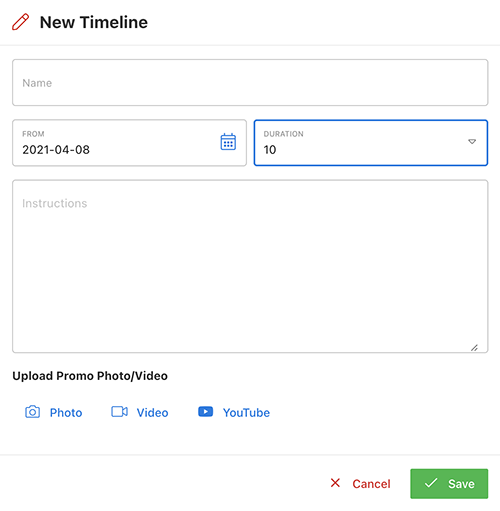The image size is (500, 511).
Task: Click the checkmark icon on Save button
Action: click(x=431, y=483)
